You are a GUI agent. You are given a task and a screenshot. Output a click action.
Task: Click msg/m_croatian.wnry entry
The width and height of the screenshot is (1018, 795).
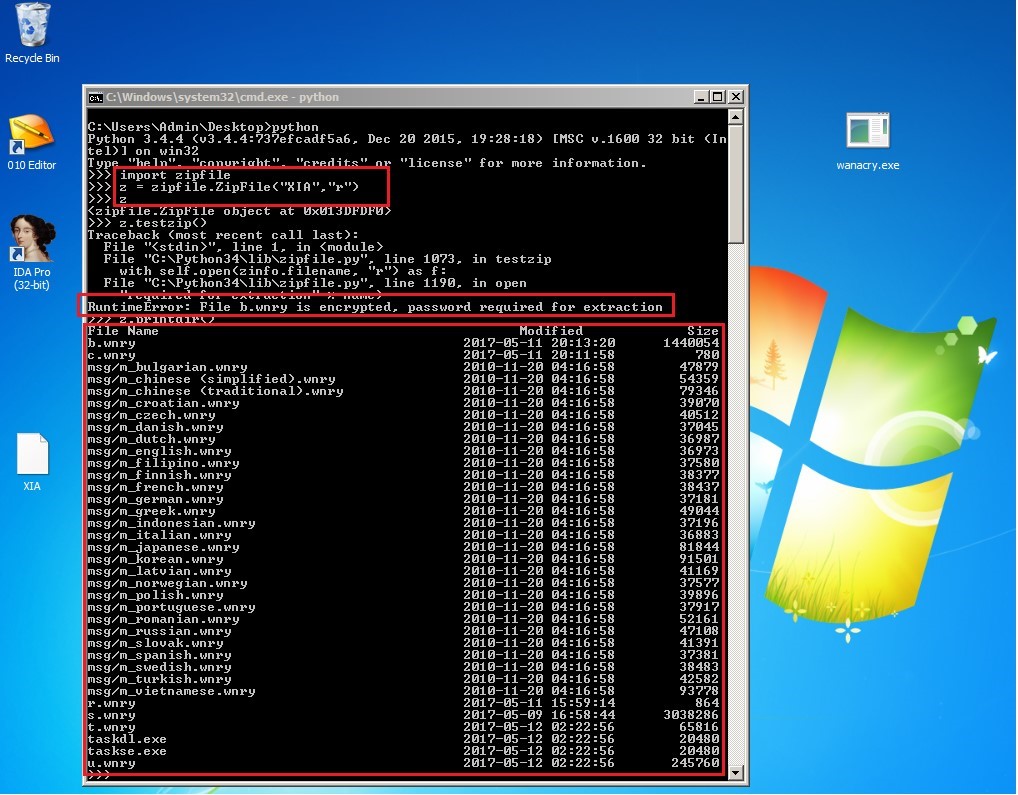point(164,403)
